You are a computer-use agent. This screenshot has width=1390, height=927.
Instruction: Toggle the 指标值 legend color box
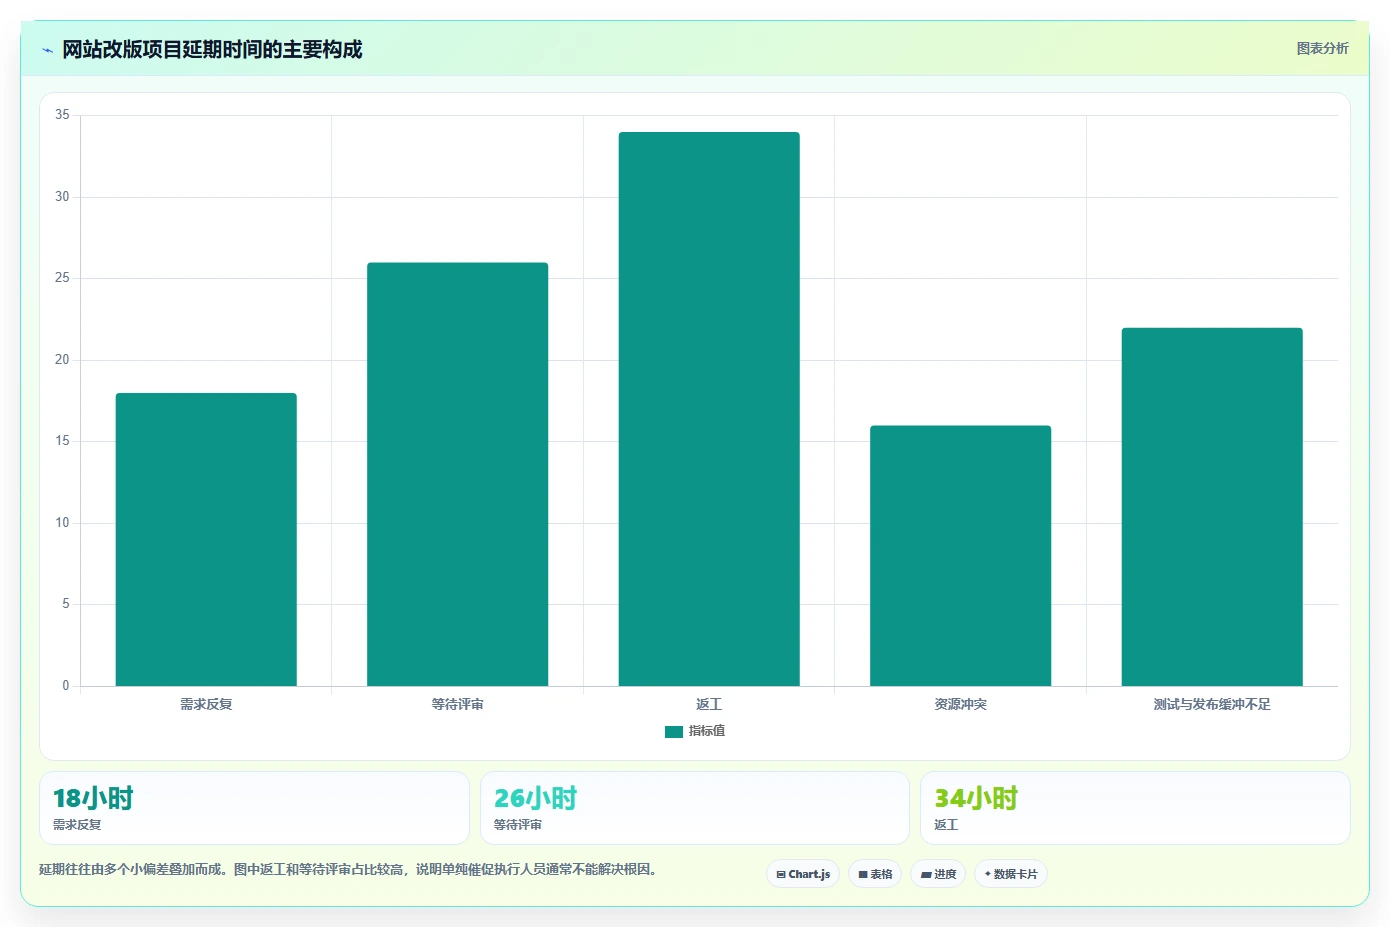click(673, 732)
